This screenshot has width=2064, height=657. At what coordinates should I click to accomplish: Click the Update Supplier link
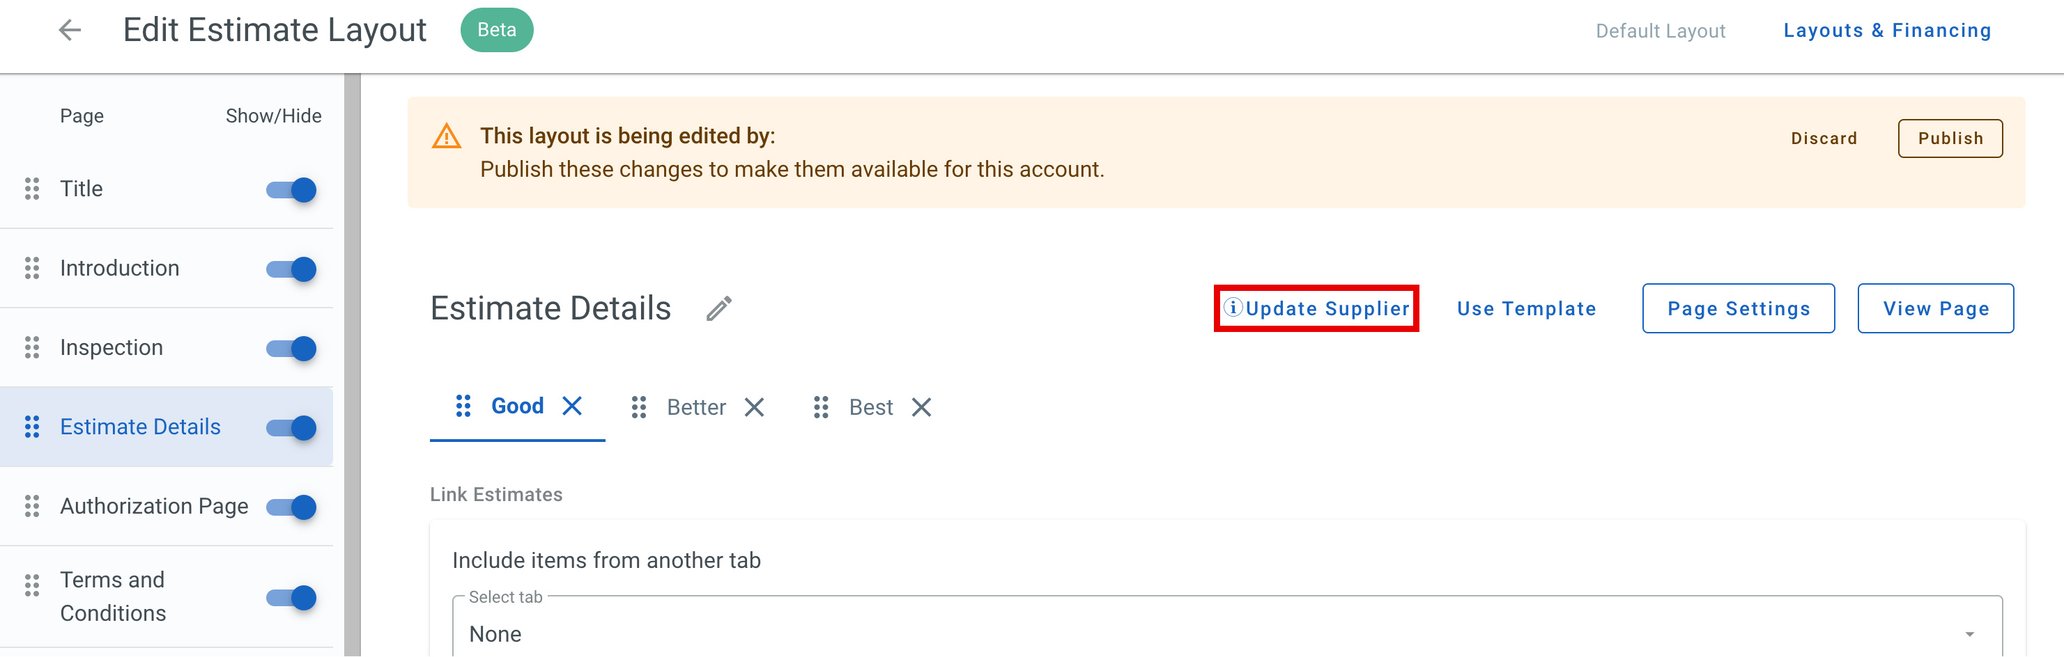1325,308
